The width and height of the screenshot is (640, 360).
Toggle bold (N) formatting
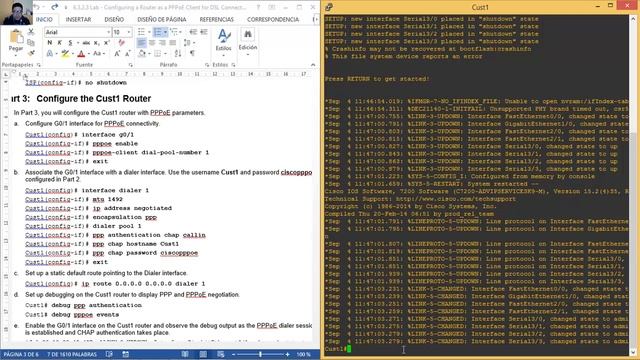(x=50, y=42)
